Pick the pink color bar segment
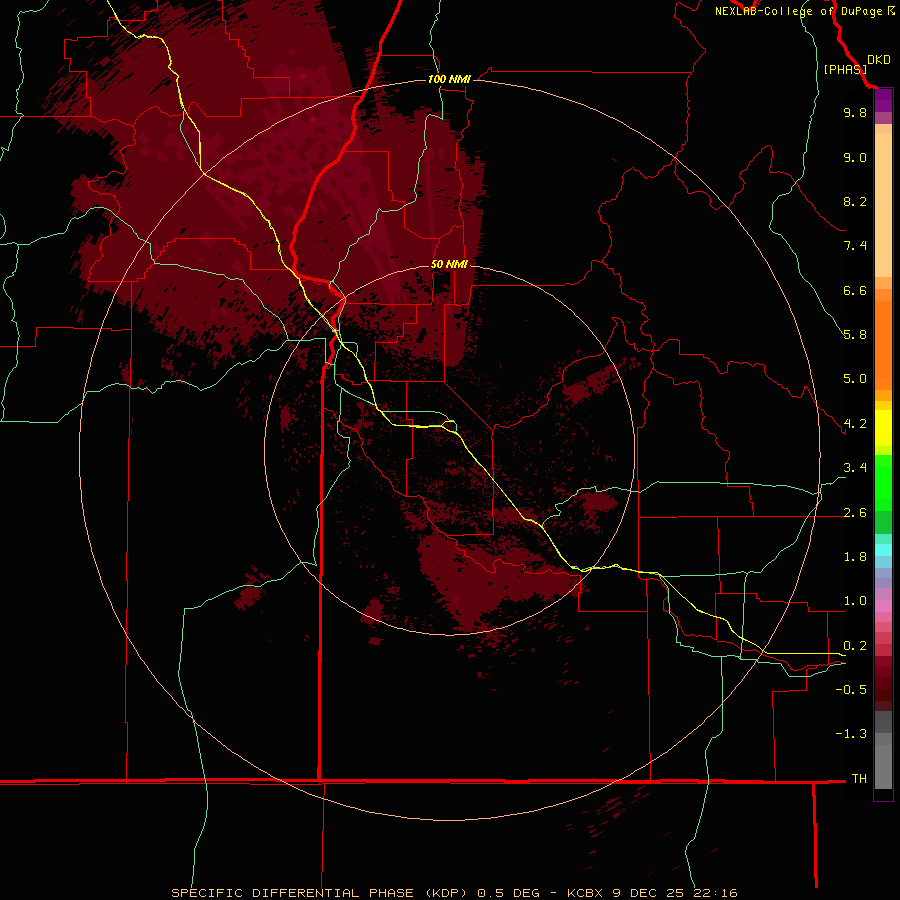This screenshot has width=900, height=900. (x=883, y=606)
